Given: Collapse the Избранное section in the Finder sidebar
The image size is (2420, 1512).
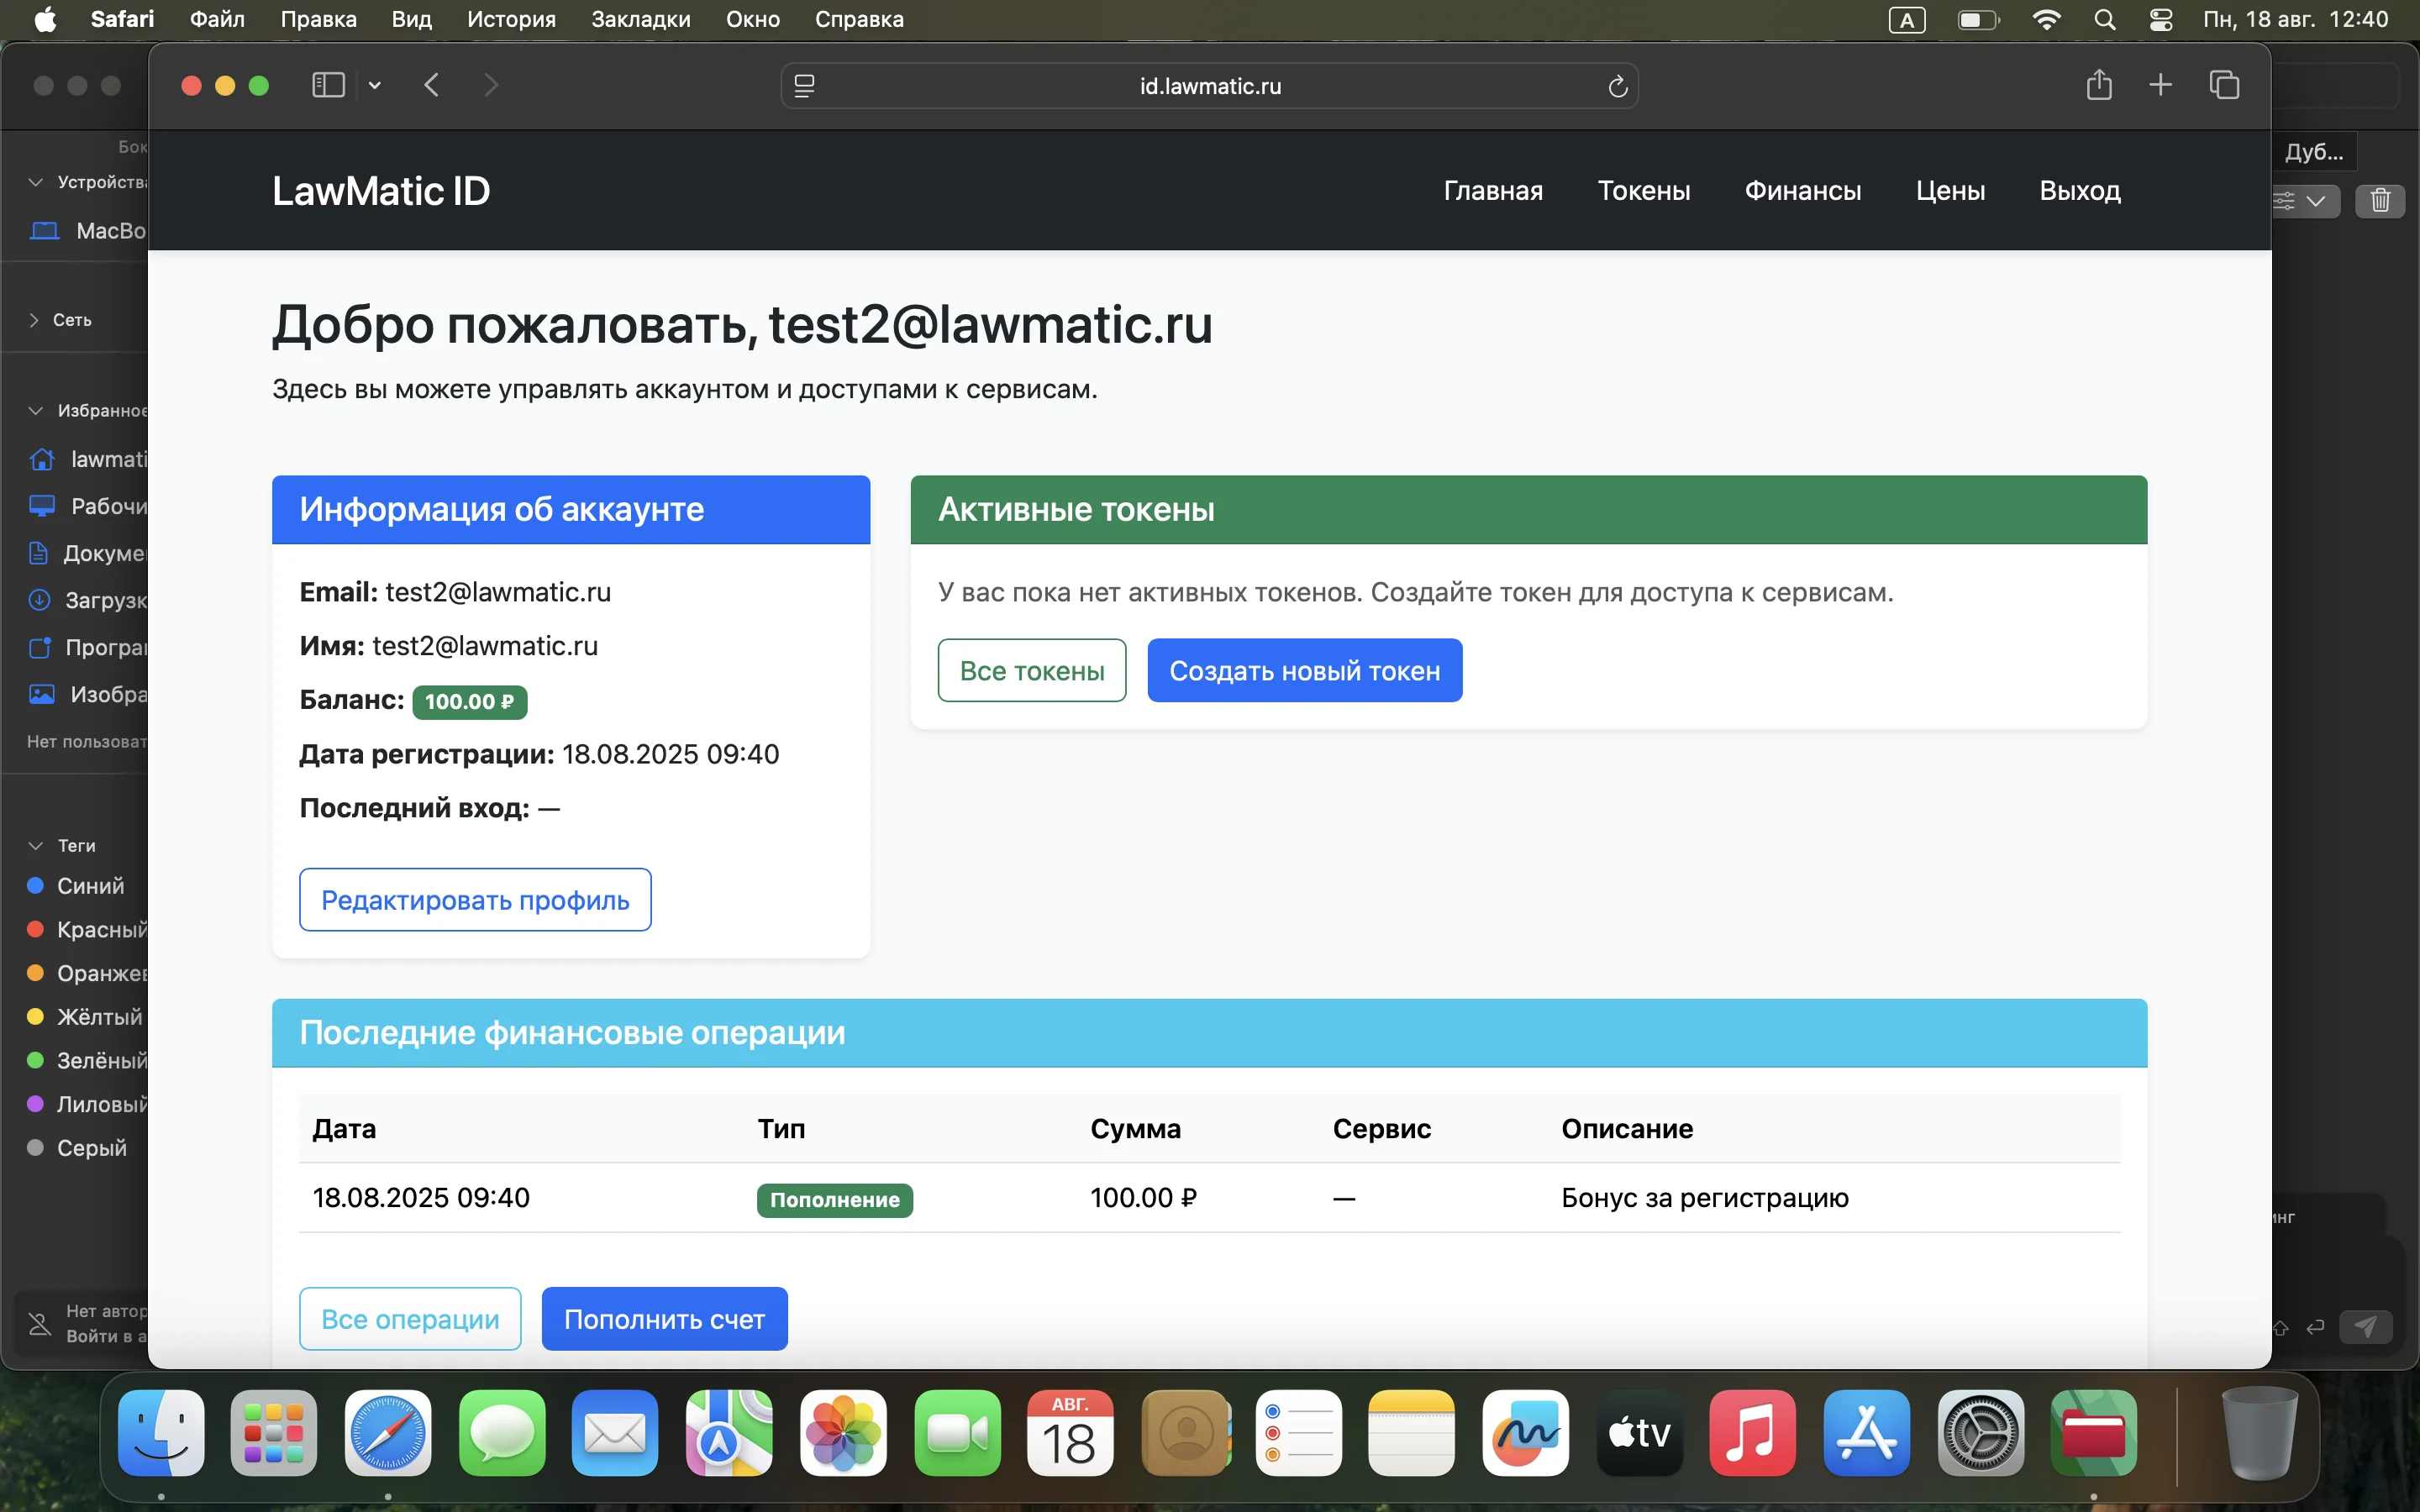Looking at the screenshot, I should click(36, 411).
